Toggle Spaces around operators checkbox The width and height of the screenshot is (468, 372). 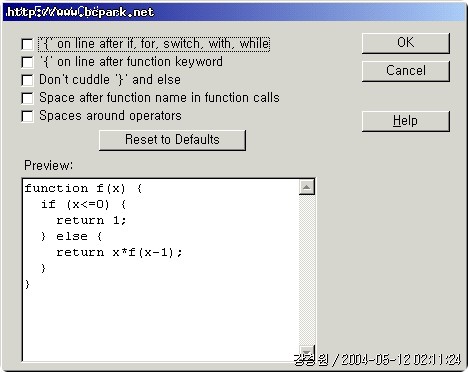pos(27,116)
